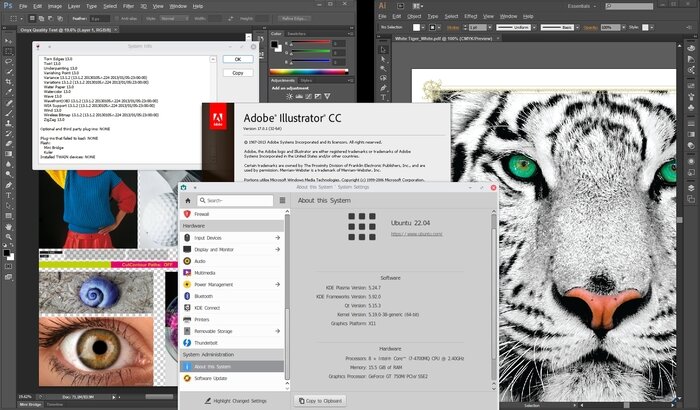This screenshot has width=700, height=410.
Task: Choose Intersect with selection mode
Action: point(59,19)
